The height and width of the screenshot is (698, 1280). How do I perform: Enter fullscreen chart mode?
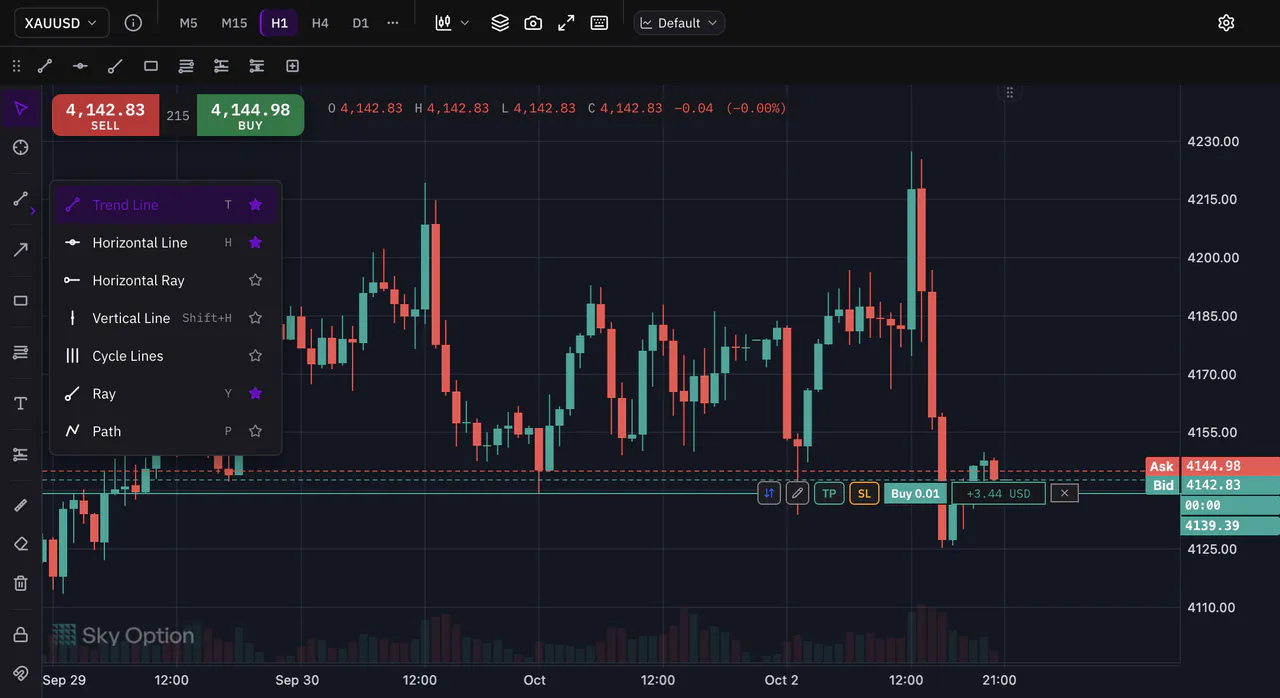point(566,22)
